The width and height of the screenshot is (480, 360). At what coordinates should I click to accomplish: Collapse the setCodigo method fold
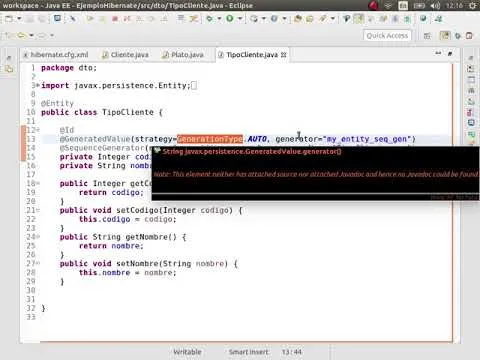38,210
